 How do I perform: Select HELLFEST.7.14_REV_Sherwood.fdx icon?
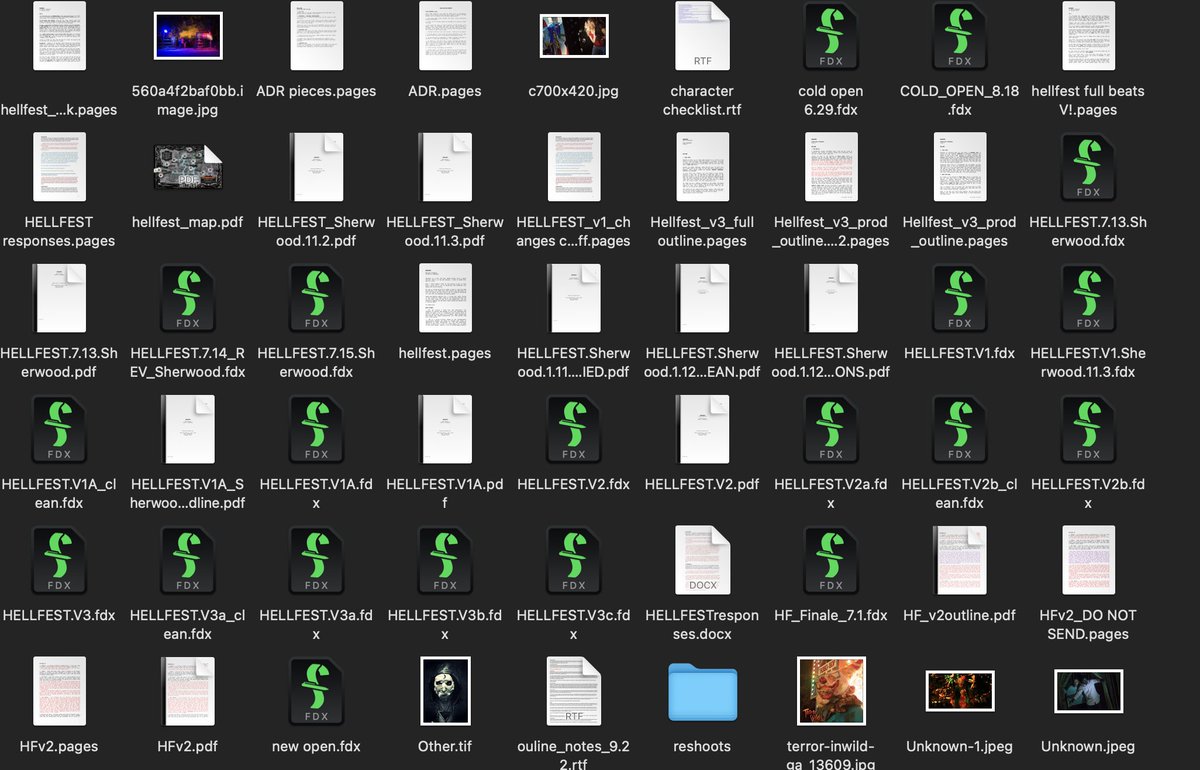188,298
